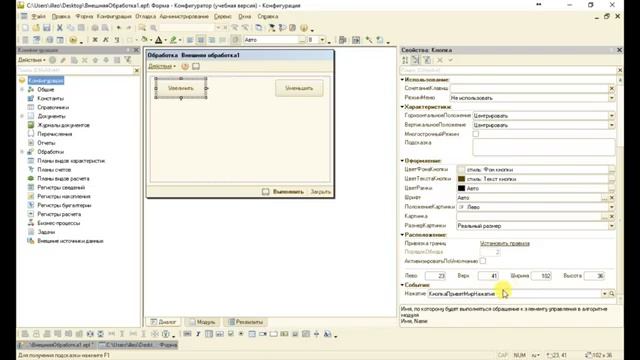Clear the properties panel search field
The image size is (640, 360).
(x=620, y=70)
